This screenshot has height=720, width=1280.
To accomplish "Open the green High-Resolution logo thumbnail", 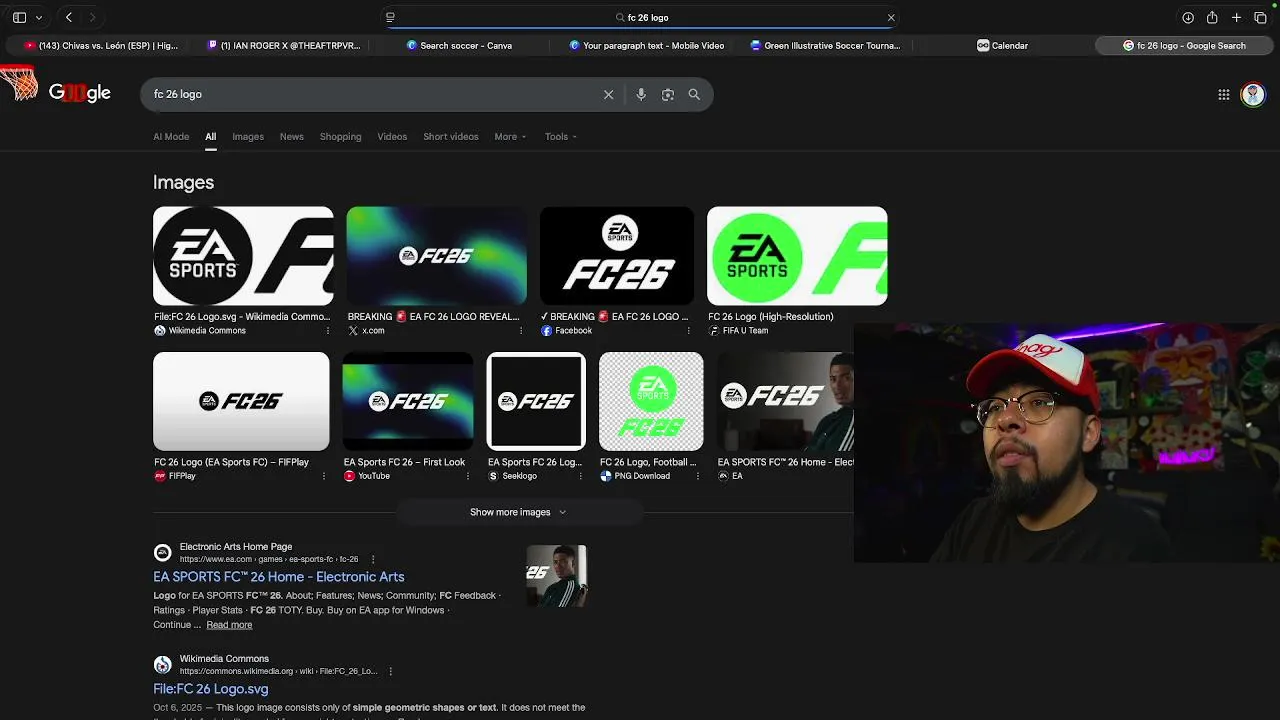I will point(797,256).
